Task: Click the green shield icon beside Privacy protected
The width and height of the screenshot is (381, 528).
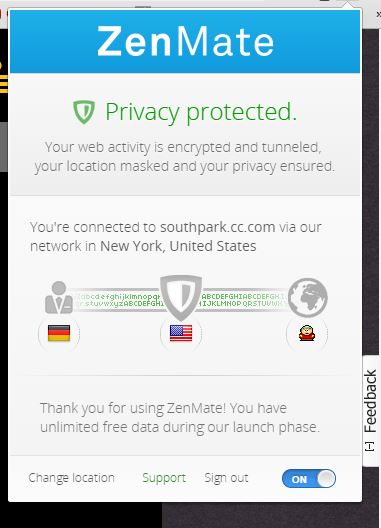Action: (84, 111)
